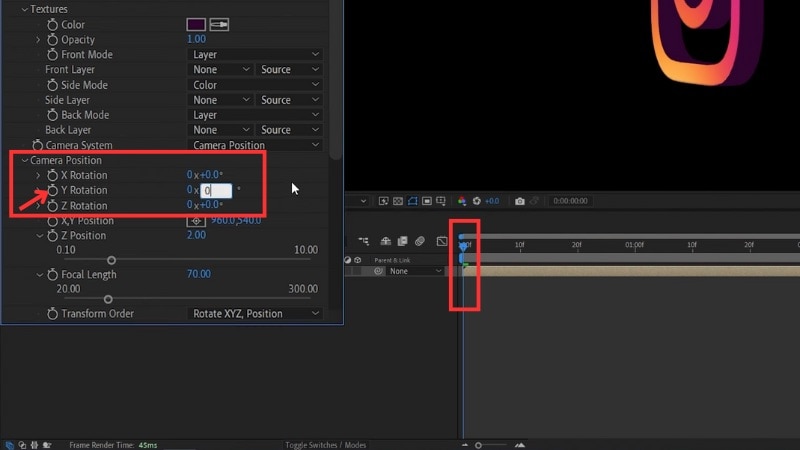Click the parent pick whip spiral icon
The width and height of the screenshot is (800, 450).
pyautogui.click(x=378, y=271)
